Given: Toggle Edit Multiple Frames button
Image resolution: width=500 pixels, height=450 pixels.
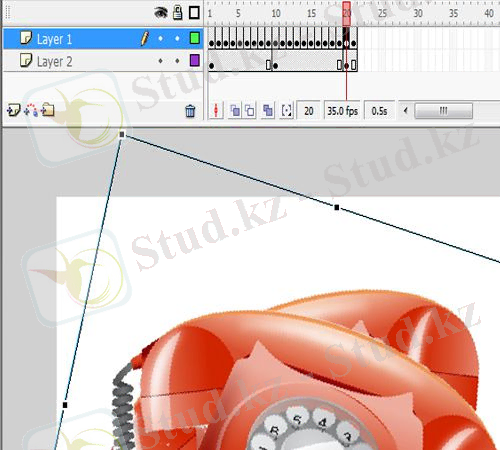Looking at the screenshot, I should pyautogui.click(x=268, y=110).
